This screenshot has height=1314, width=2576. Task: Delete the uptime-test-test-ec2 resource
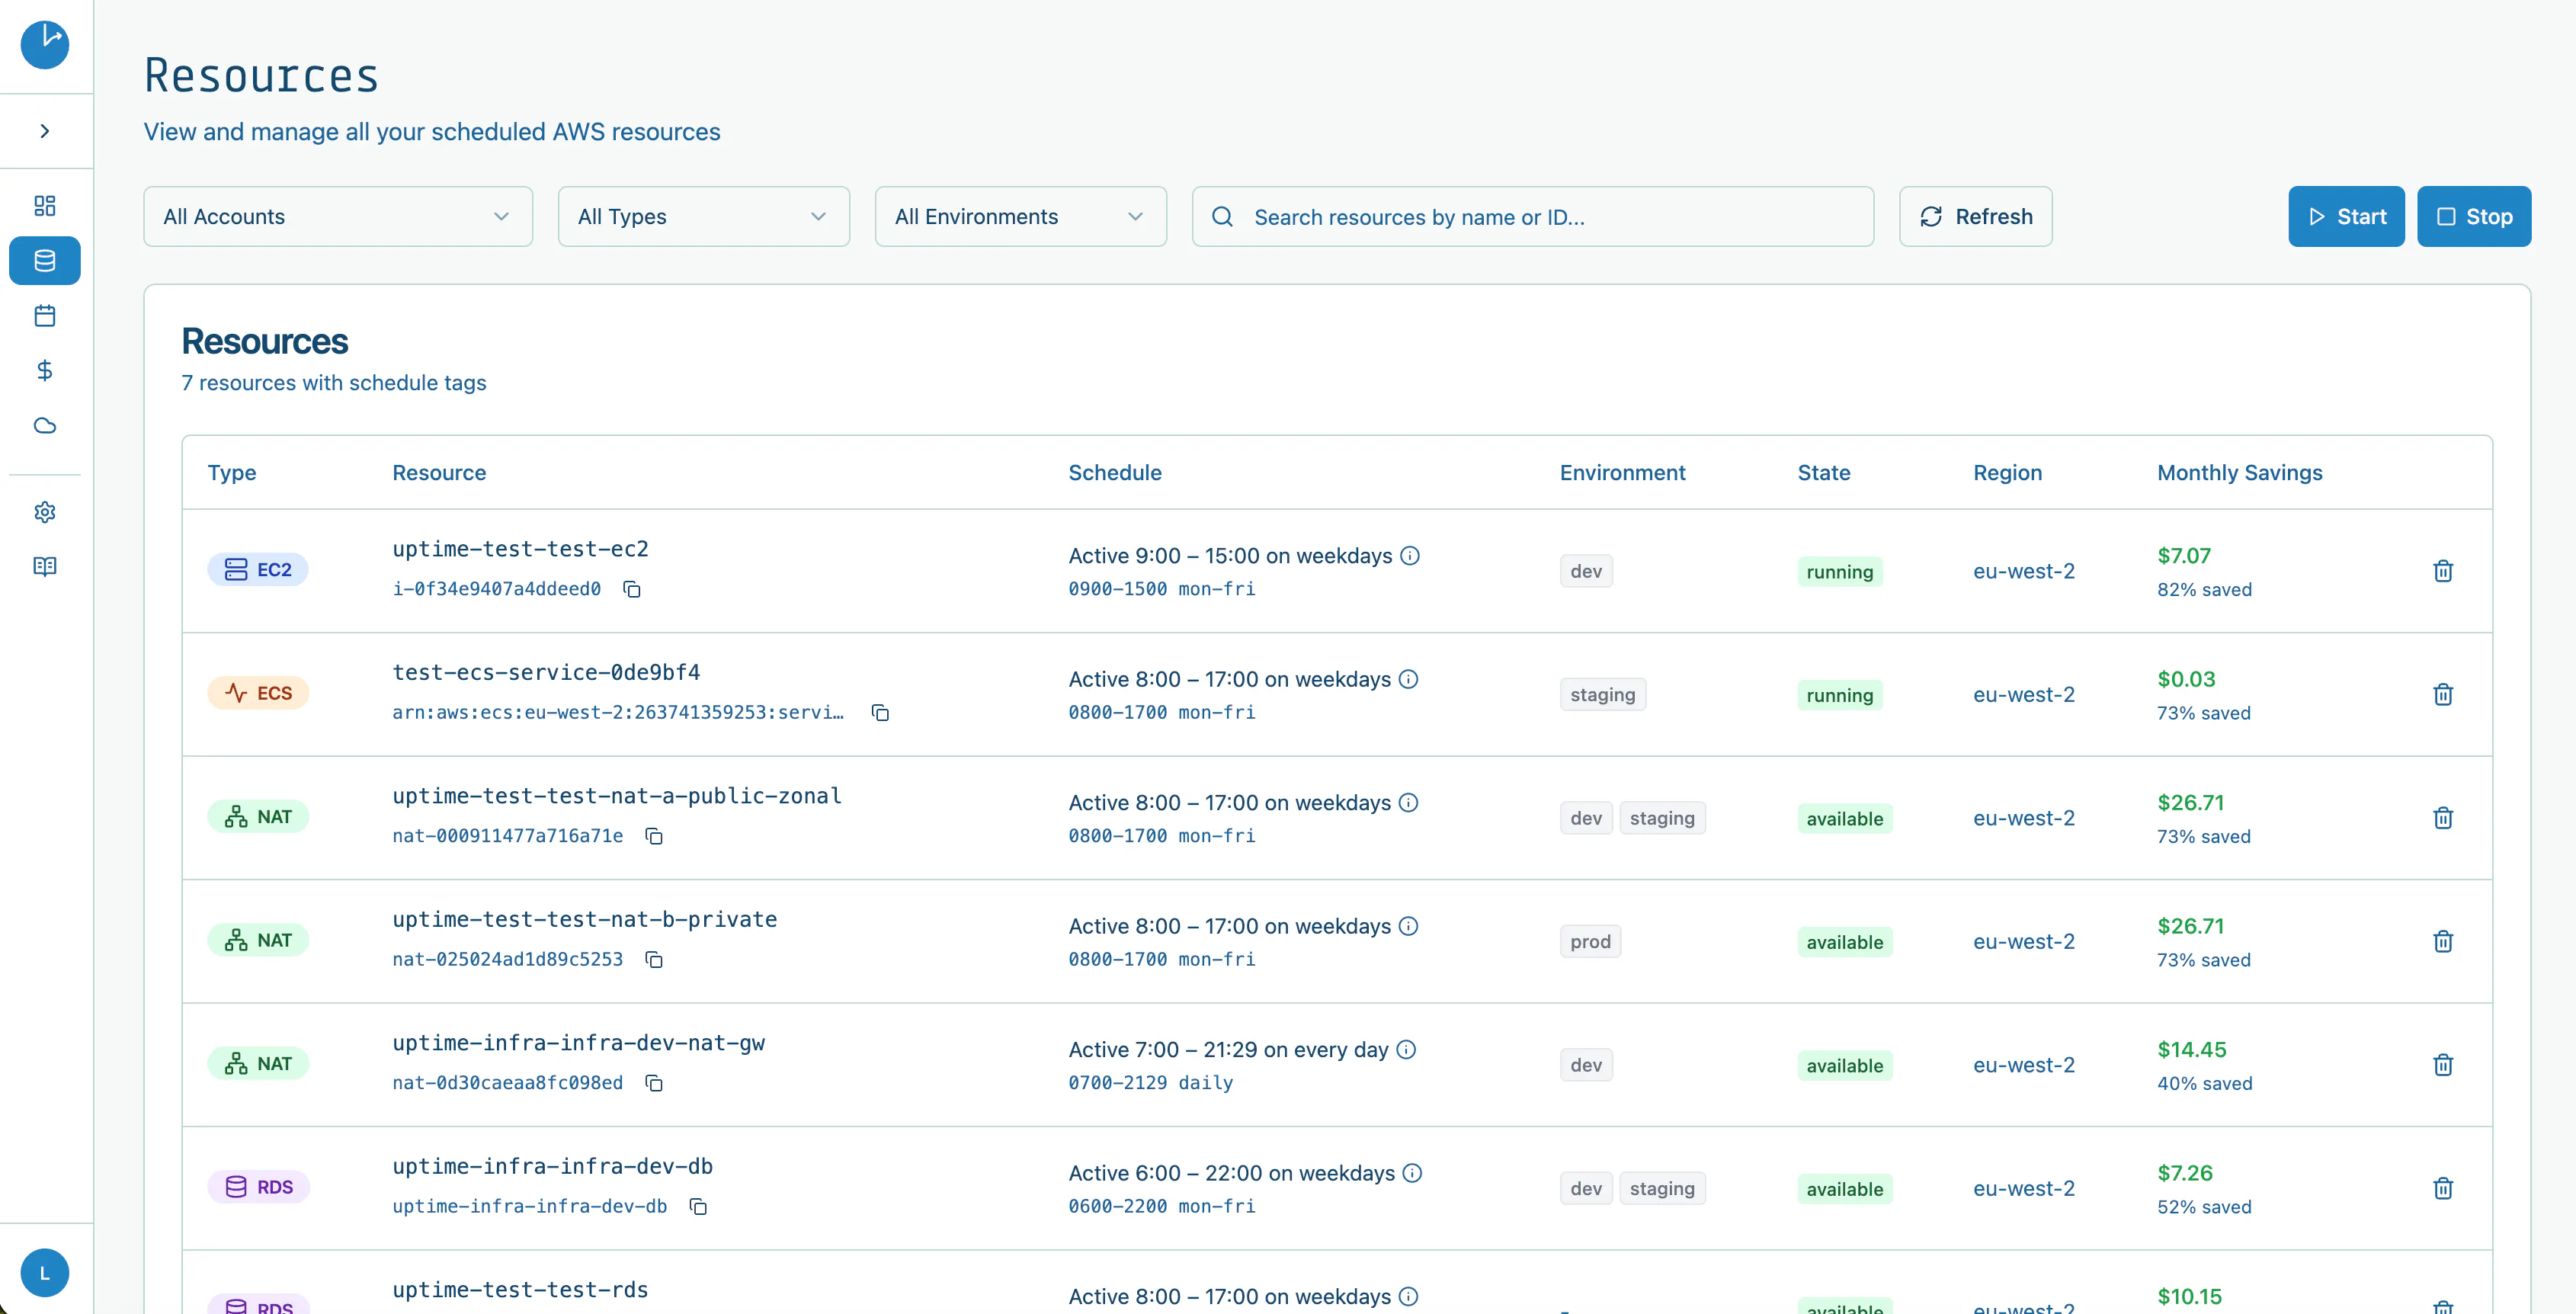click(2443, 571)
